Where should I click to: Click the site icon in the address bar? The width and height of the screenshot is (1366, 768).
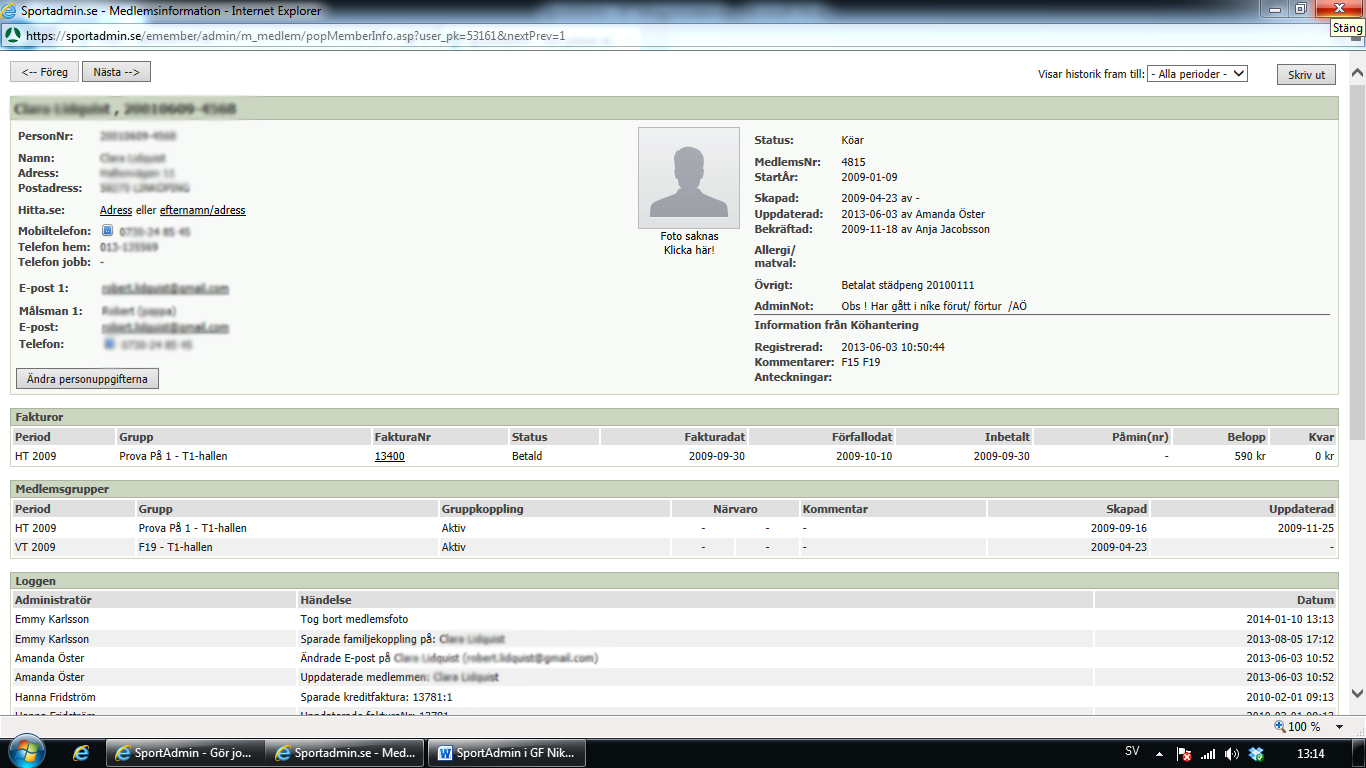click(13, 35)
